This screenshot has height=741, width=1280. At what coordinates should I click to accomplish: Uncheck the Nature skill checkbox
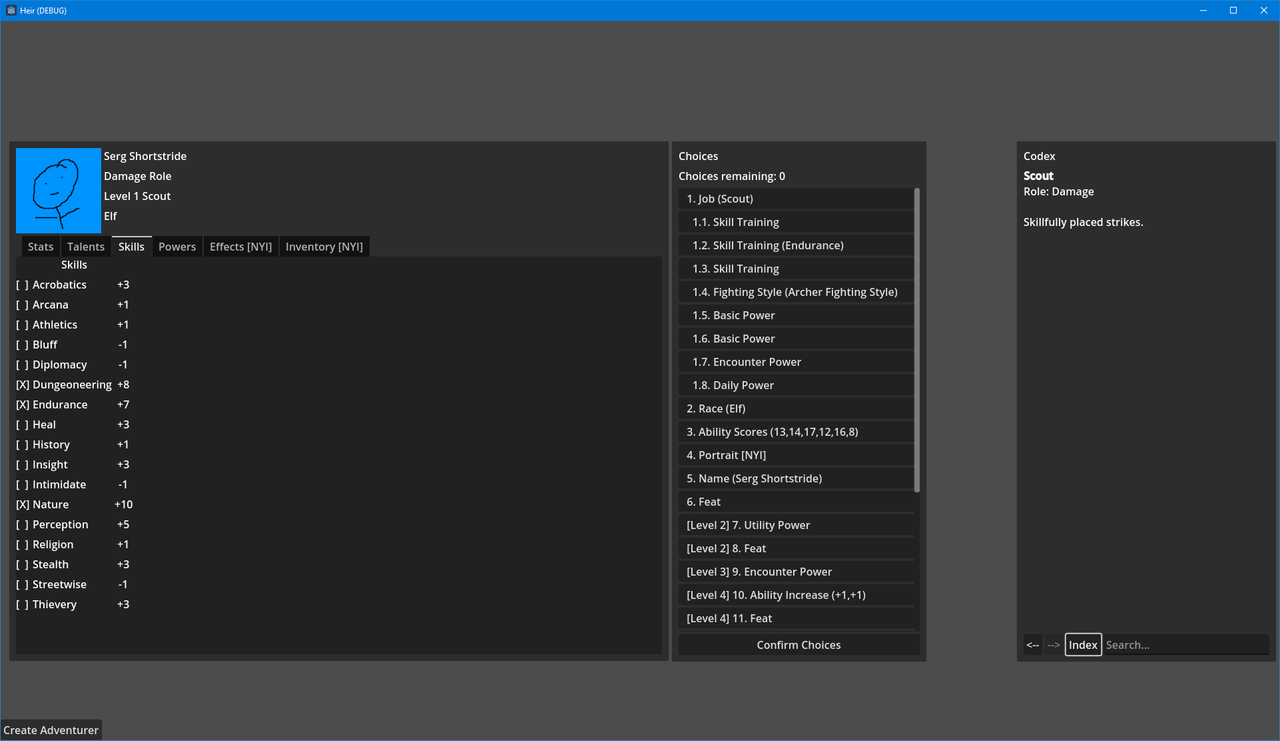pyautogui.click(x=22, y=505)
